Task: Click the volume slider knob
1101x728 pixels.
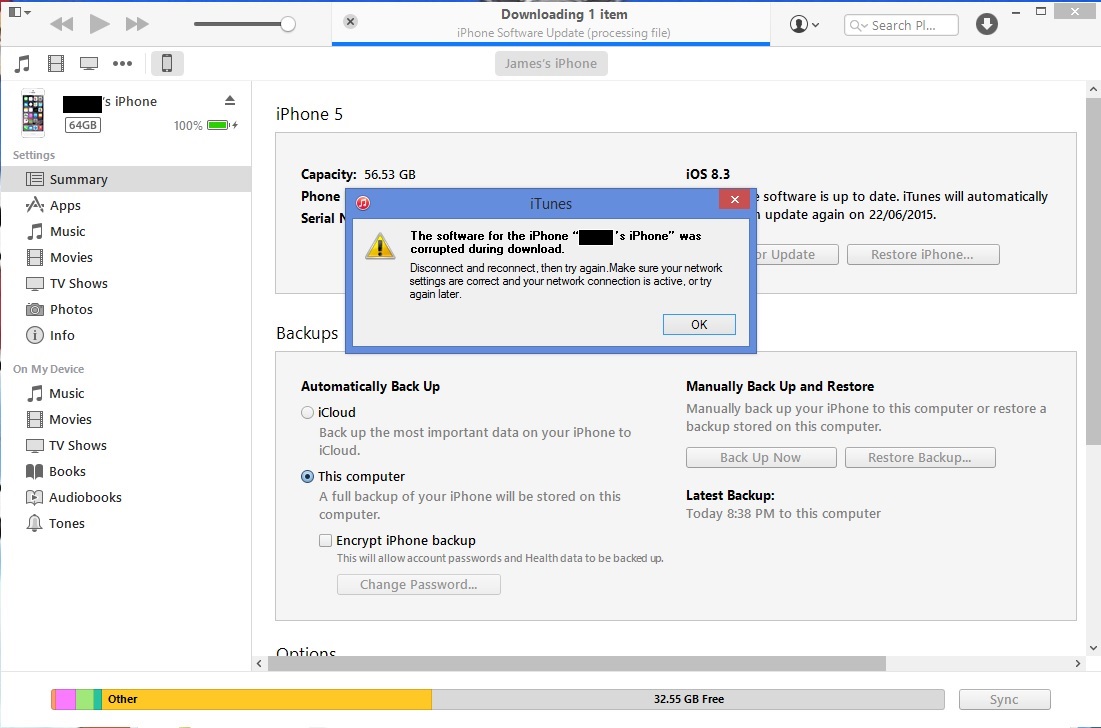Action: coord(287,25)
